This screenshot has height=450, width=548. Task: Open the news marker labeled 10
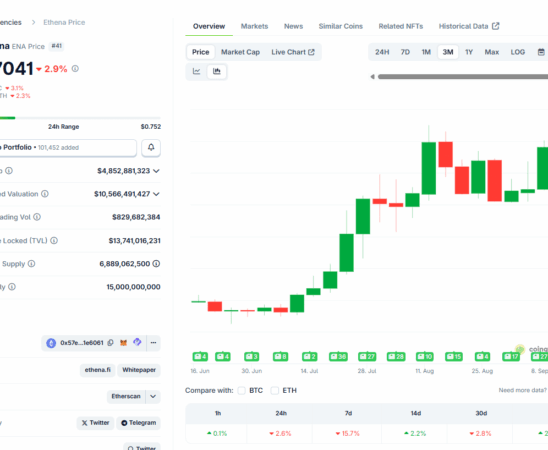[x=425, y=357]
